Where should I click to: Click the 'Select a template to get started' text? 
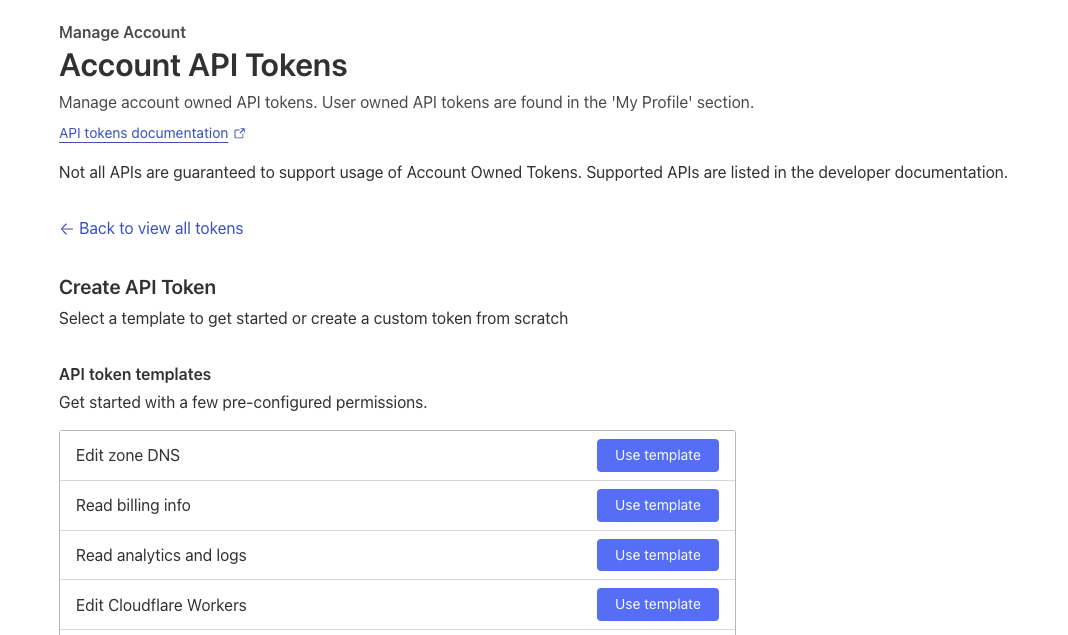313,318
